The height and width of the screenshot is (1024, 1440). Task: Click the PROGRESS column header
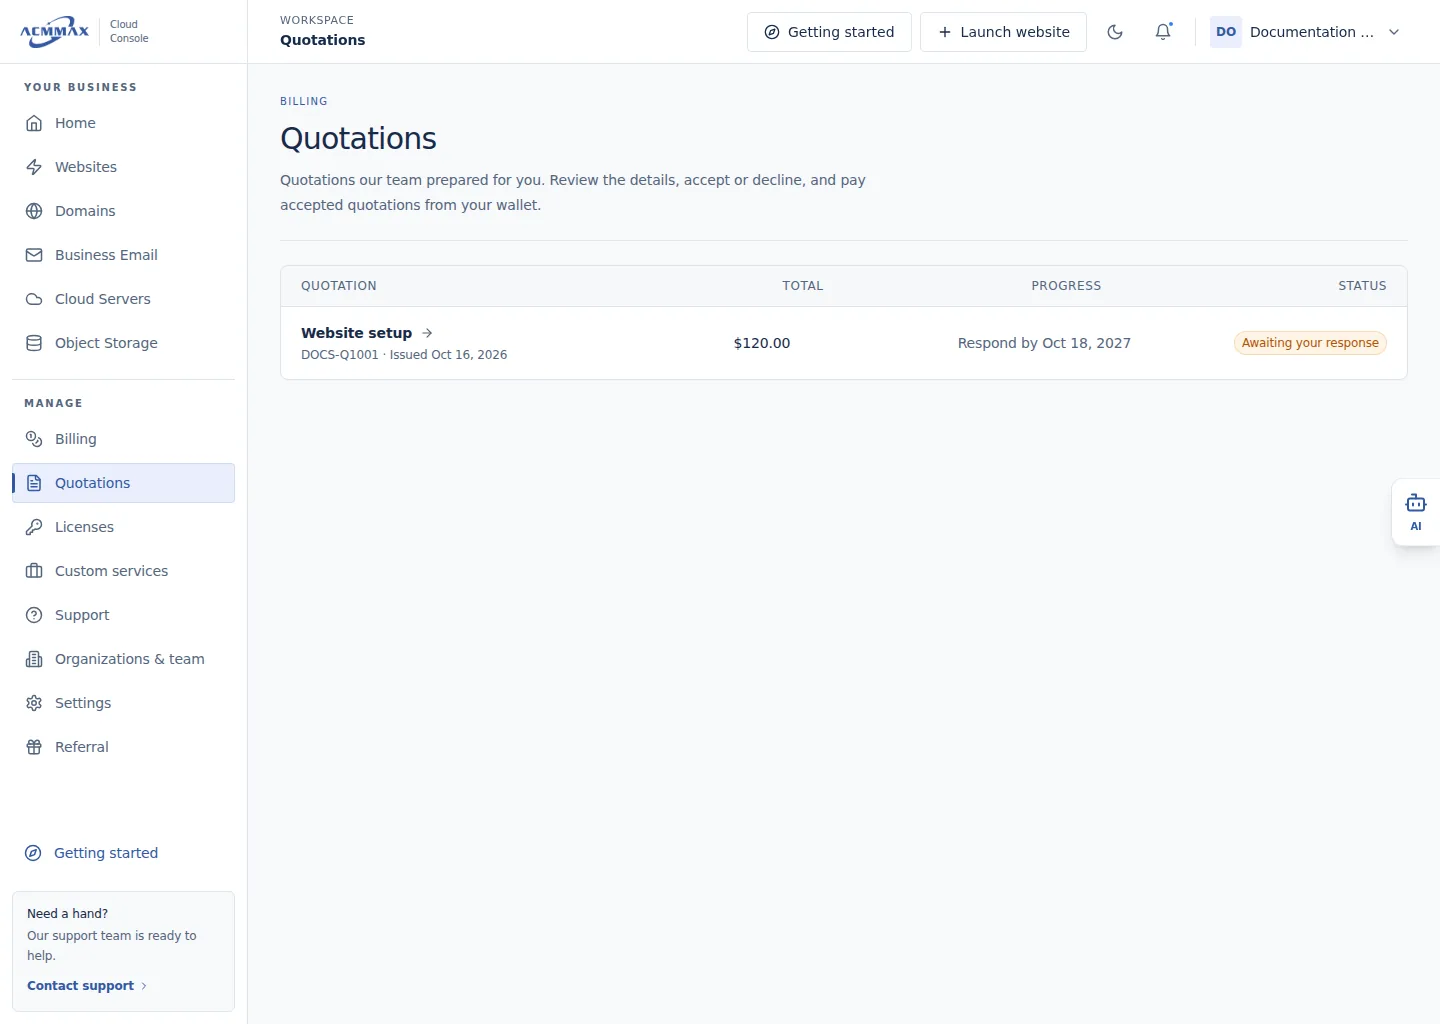pos(1066,286)
